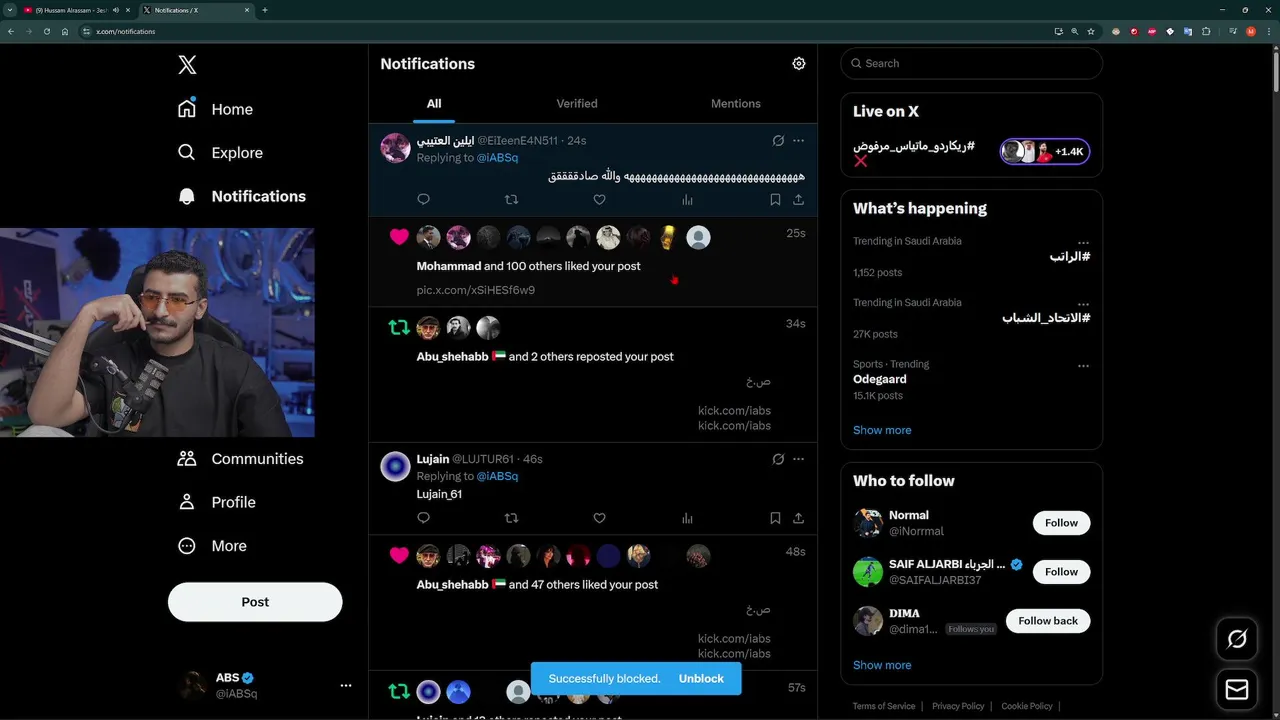1280x720 pixels.
Task: Follow back DIMA
Action: point(1048,621)
